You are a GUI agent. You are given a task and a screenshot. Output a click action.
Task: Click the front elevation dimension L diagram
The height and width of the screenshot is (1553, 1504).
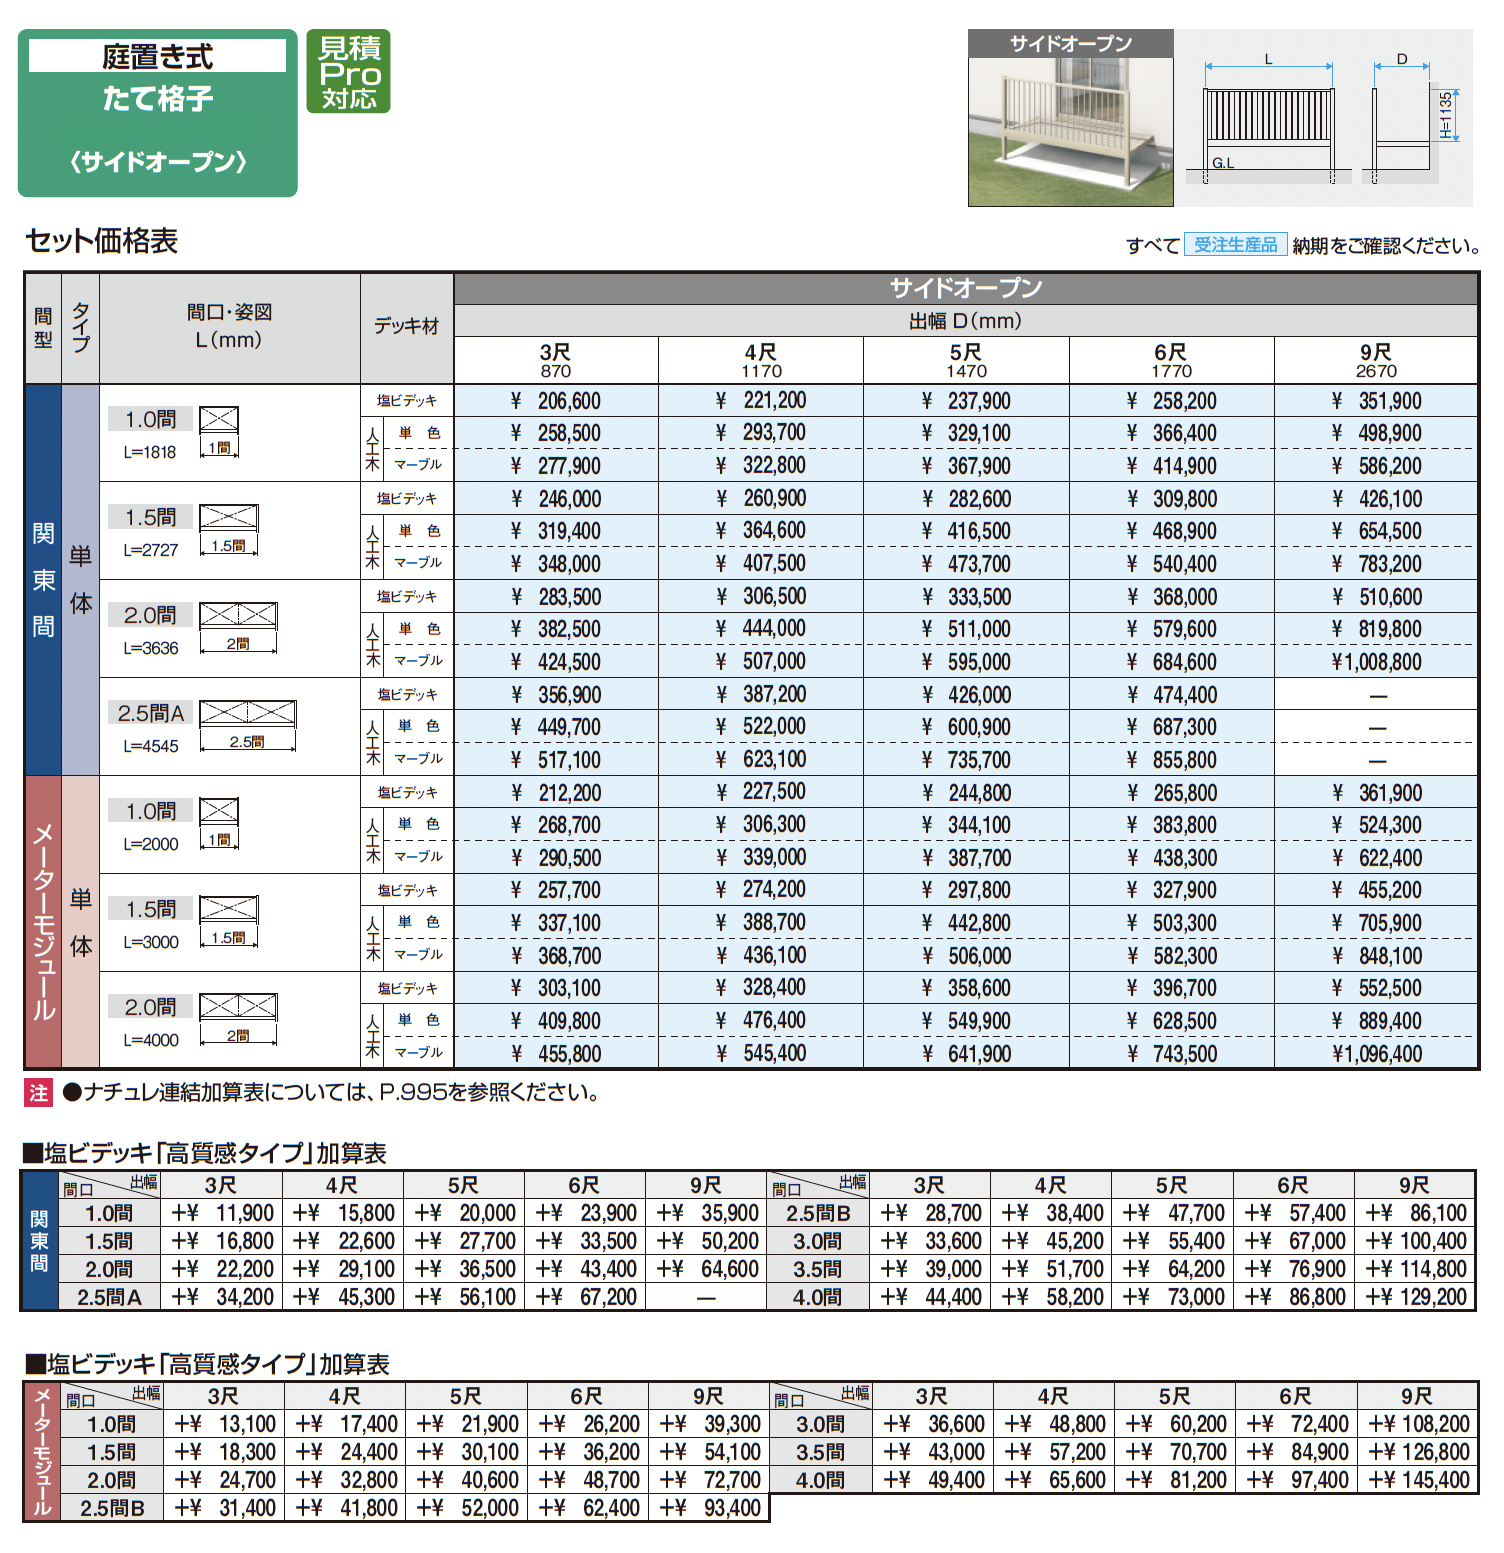tap(1269, 120)
